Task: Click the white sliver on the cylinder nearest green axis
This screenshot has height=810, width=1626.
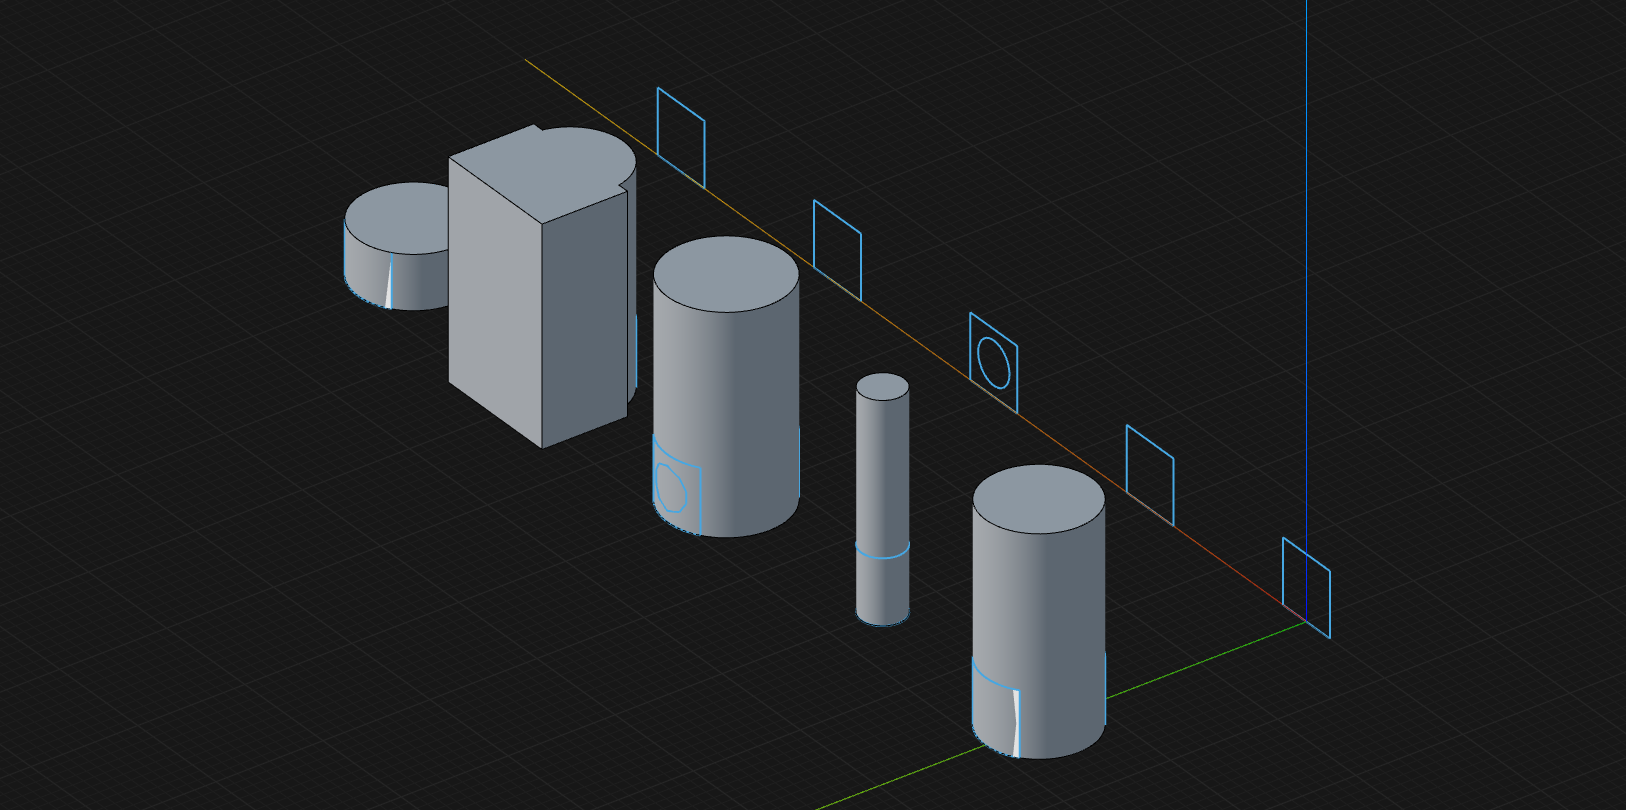Action: [1017, 722]
